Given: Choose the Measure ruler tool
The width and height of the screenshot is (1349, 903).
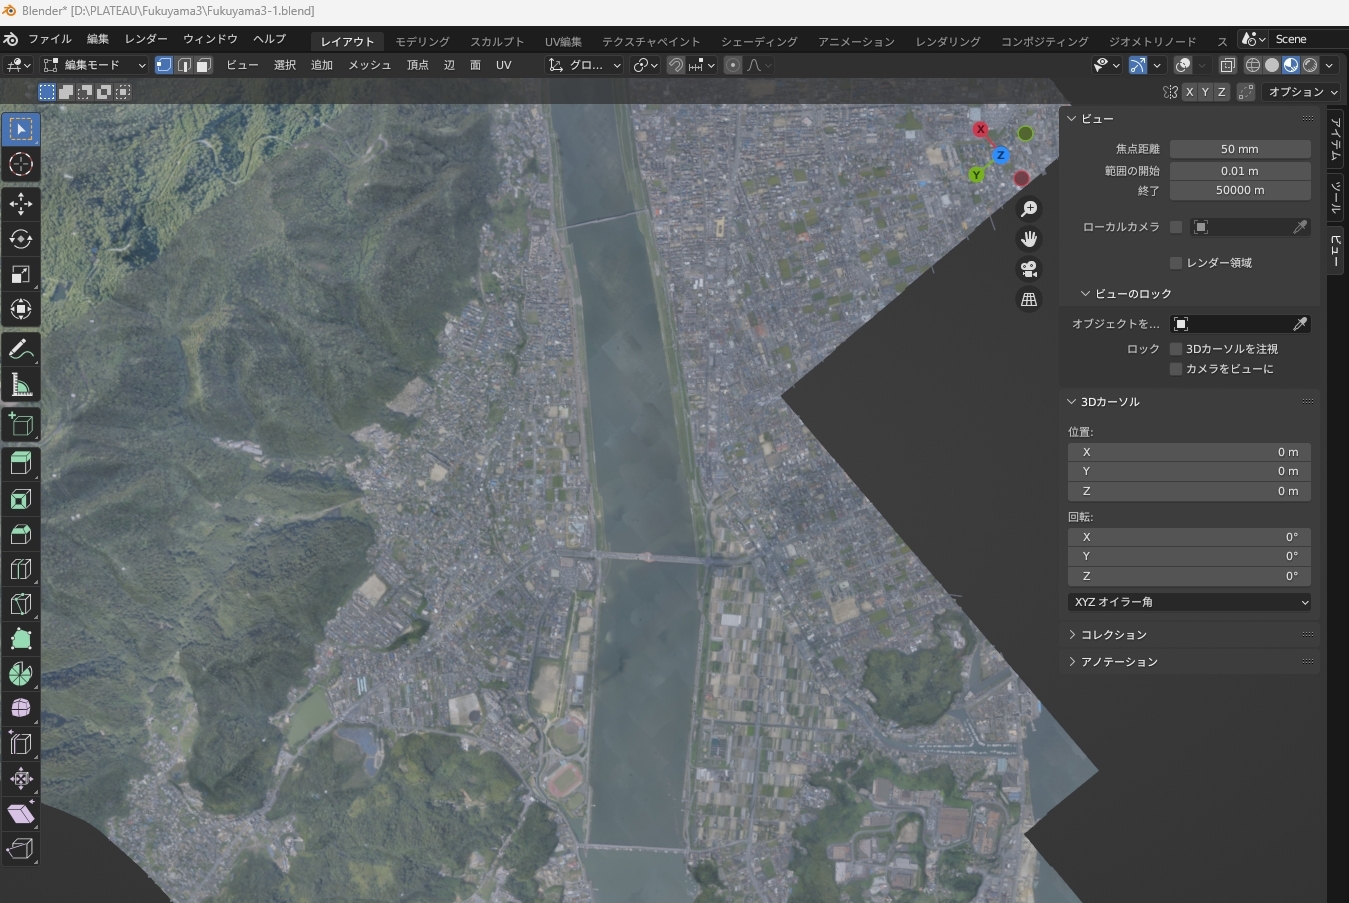Looking at the screenshot, I should click(21, 385).
